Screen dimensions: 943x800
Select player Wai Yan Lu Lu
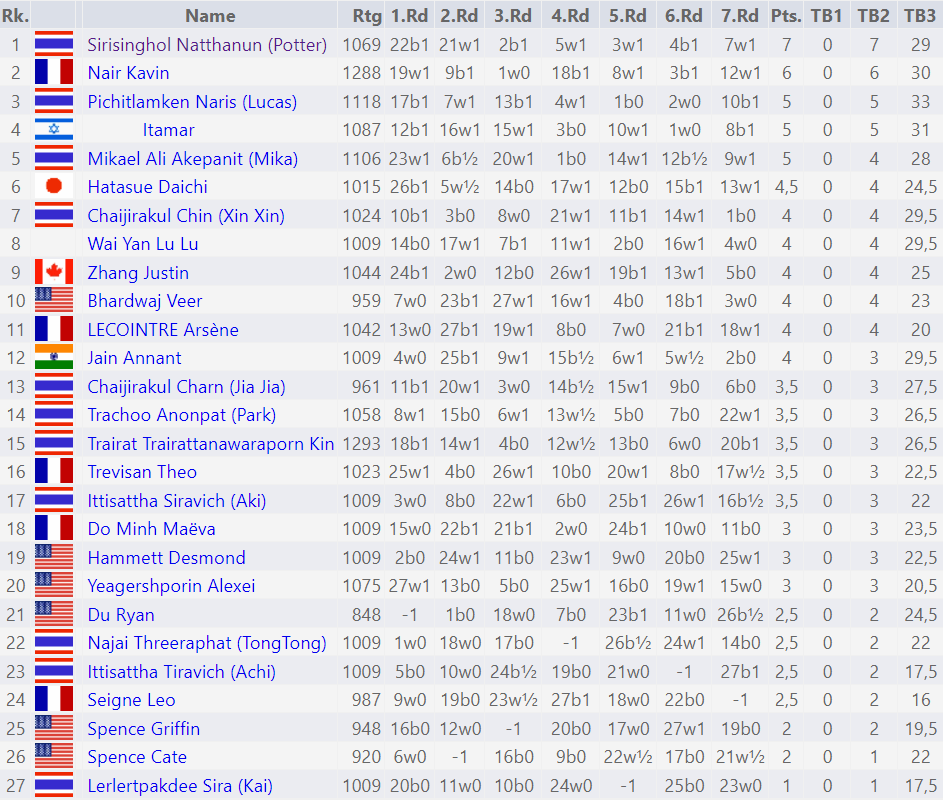tap(143, 244)
